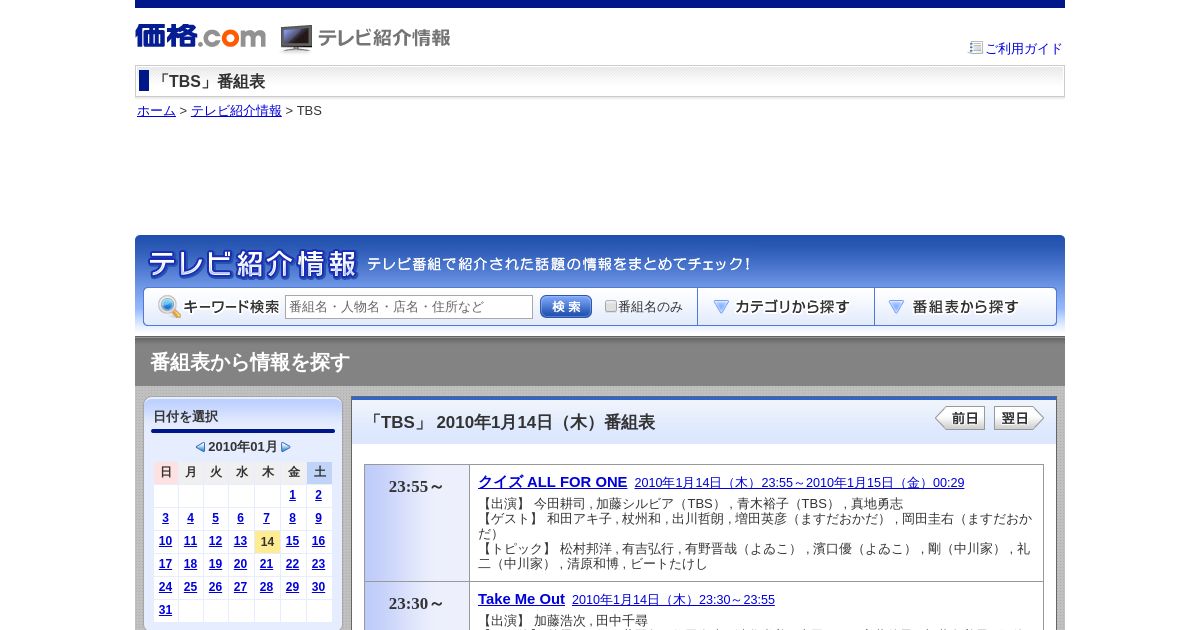Select January 2 in calendar
This screenshot has height=630, width=1200.
point(318,495)
